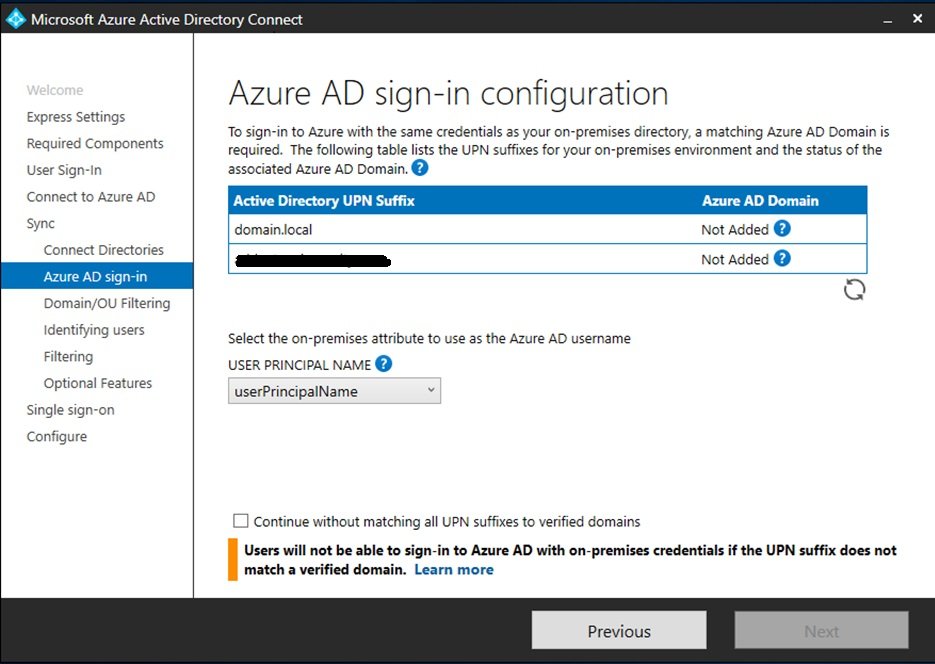Enable Continue without matching all UPN suffixes

click(241, 521)
